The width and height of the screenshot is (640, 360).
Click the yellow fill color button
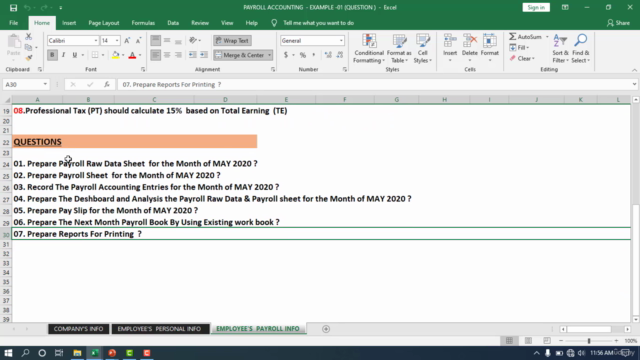[116, 55]
